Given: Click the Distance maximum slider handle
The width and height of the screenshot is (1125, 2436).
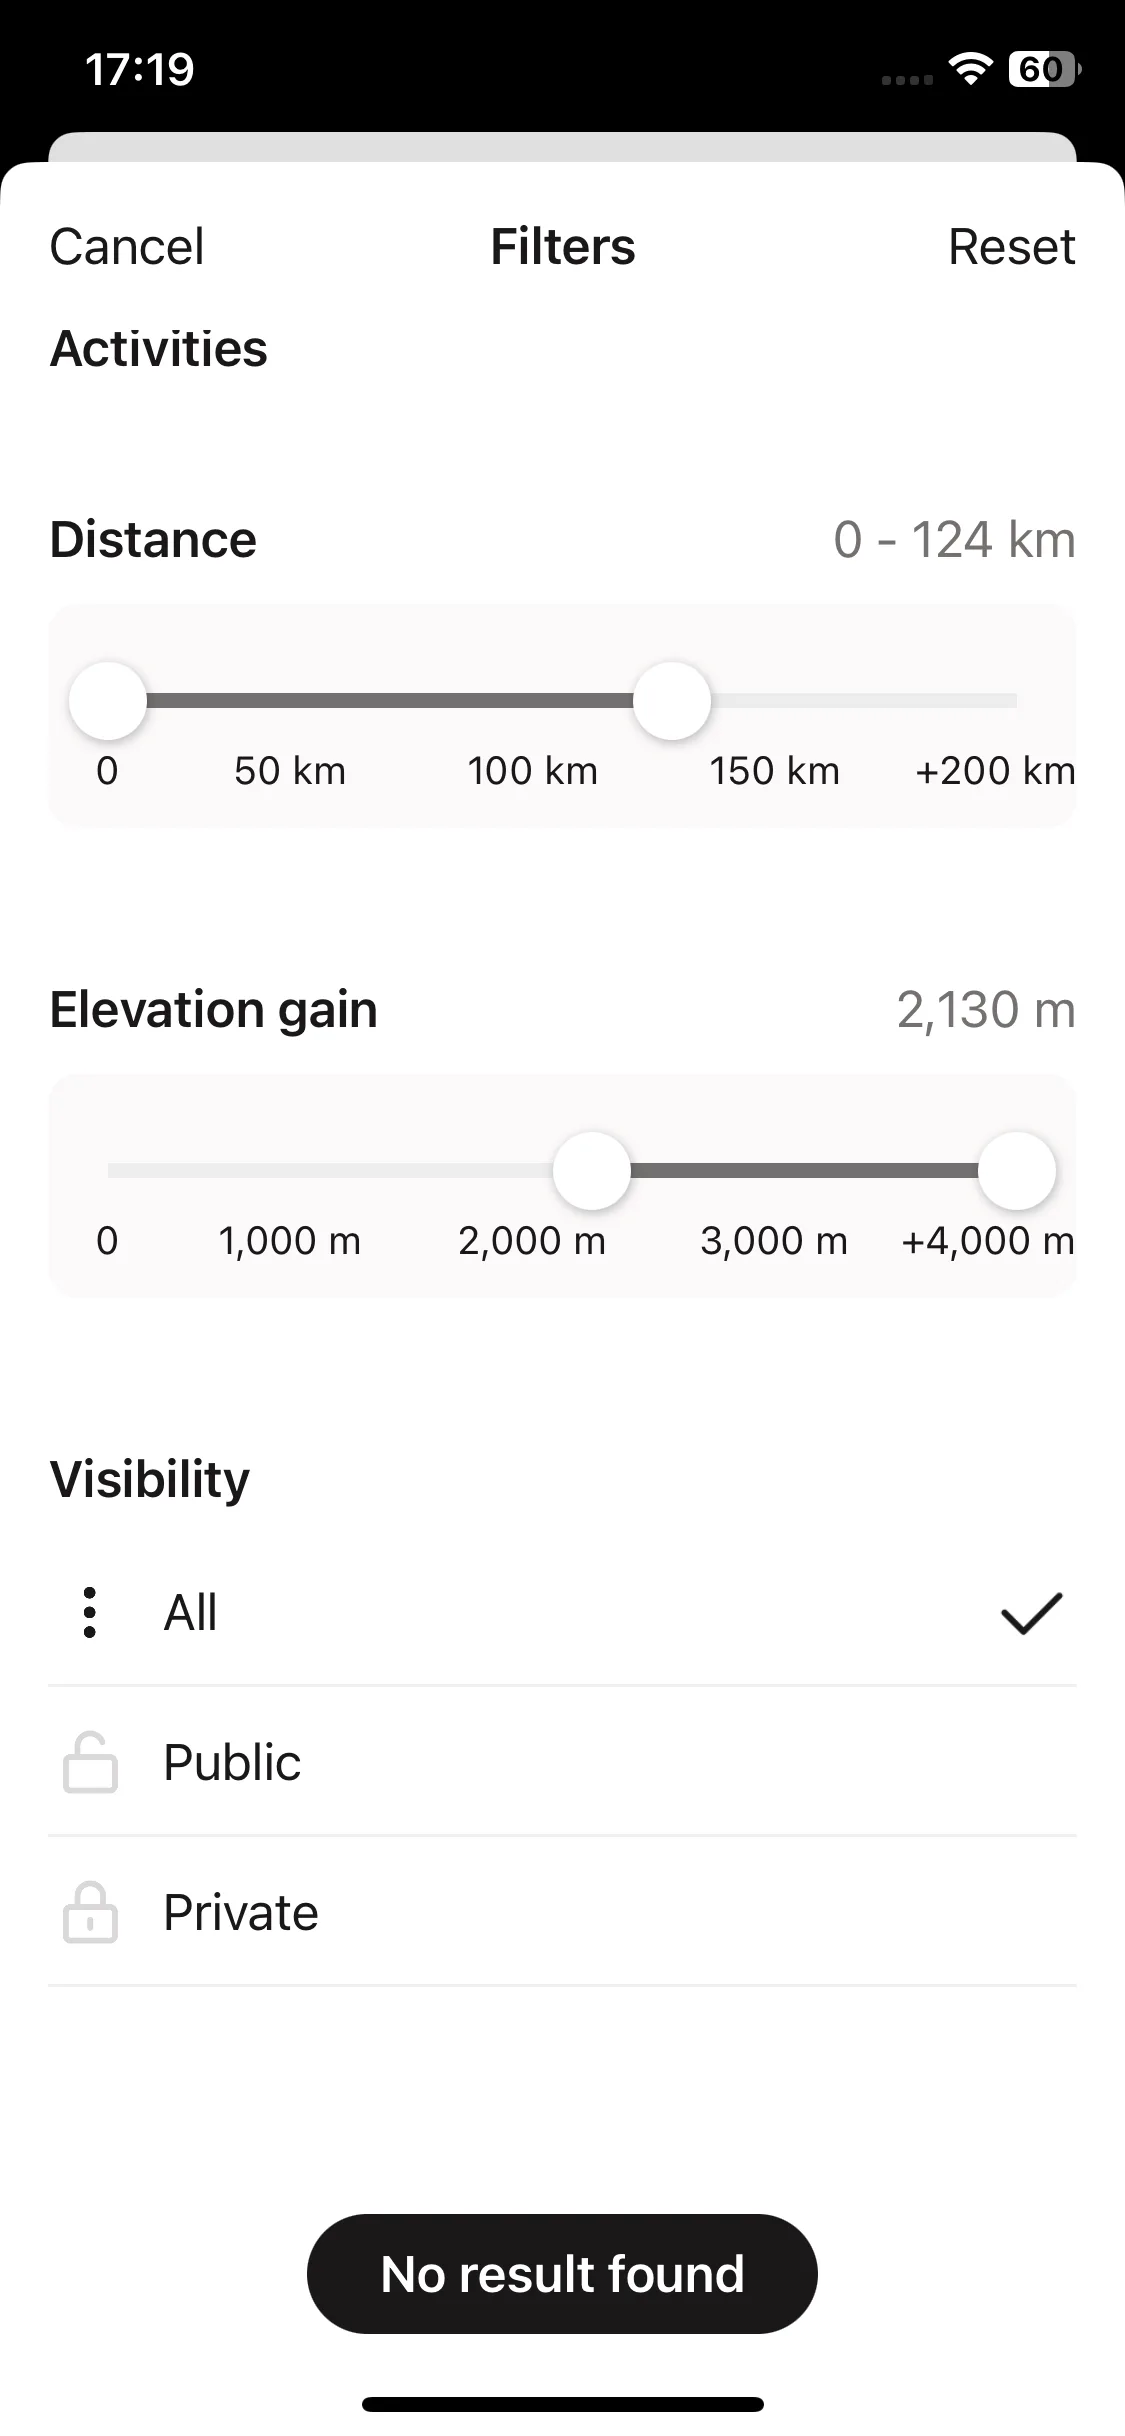Looking at the screenshot, I should coord(672,700).
